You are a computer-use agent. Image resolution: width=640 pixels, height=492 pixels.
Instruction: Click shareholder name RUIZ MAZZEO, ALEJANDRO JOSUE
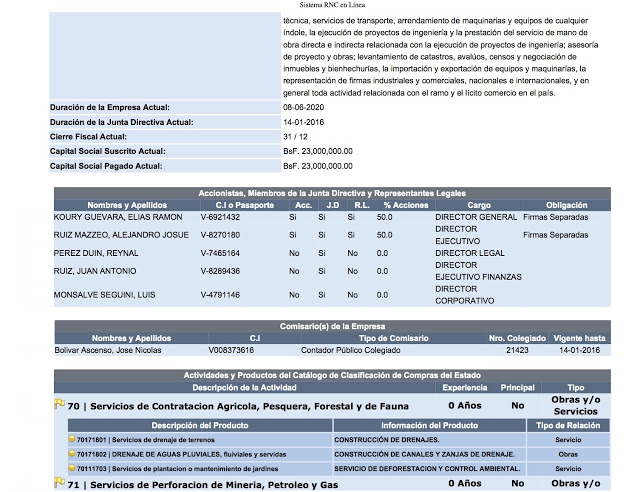[x=121, y=235]
